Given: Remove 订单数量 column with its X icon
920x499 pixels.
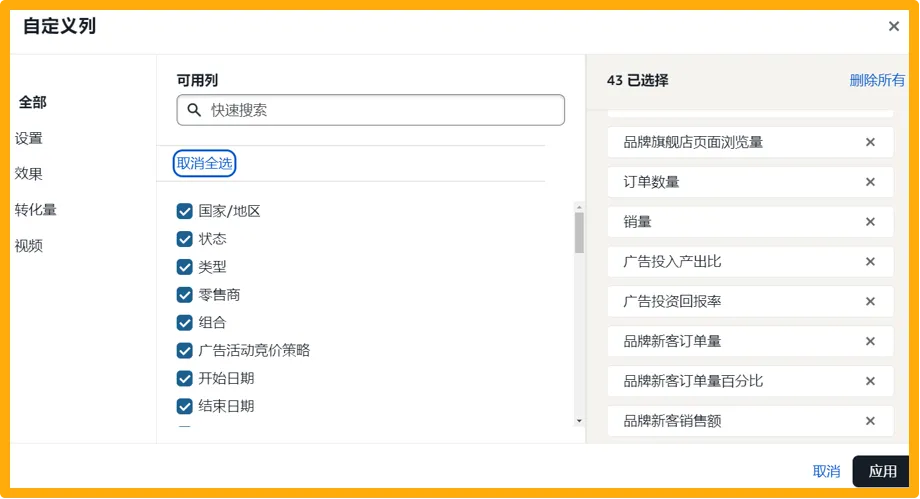Looking at the screenshot, I should pos(870,182).
